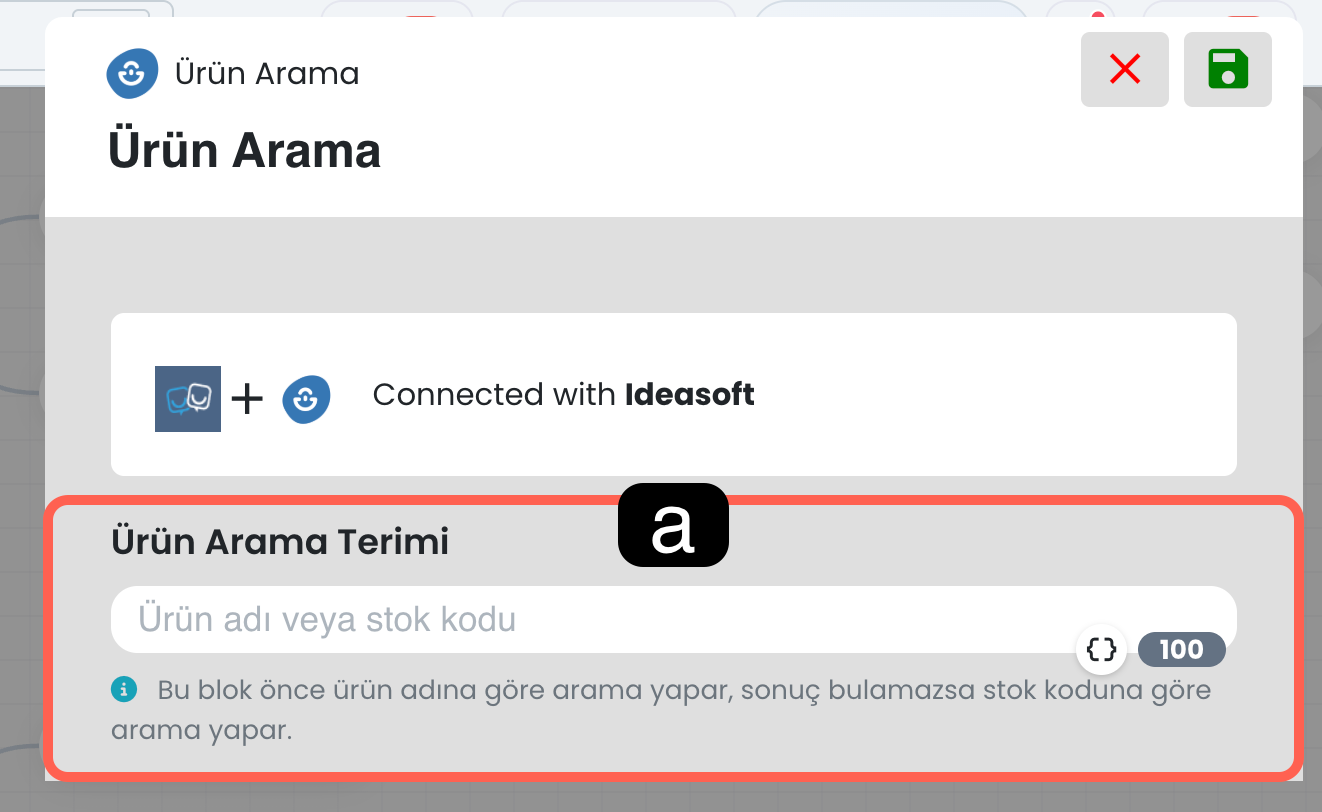Click the bold 'Ideasoft' word
Screen dimensions: 1322x812
(690, 395)
